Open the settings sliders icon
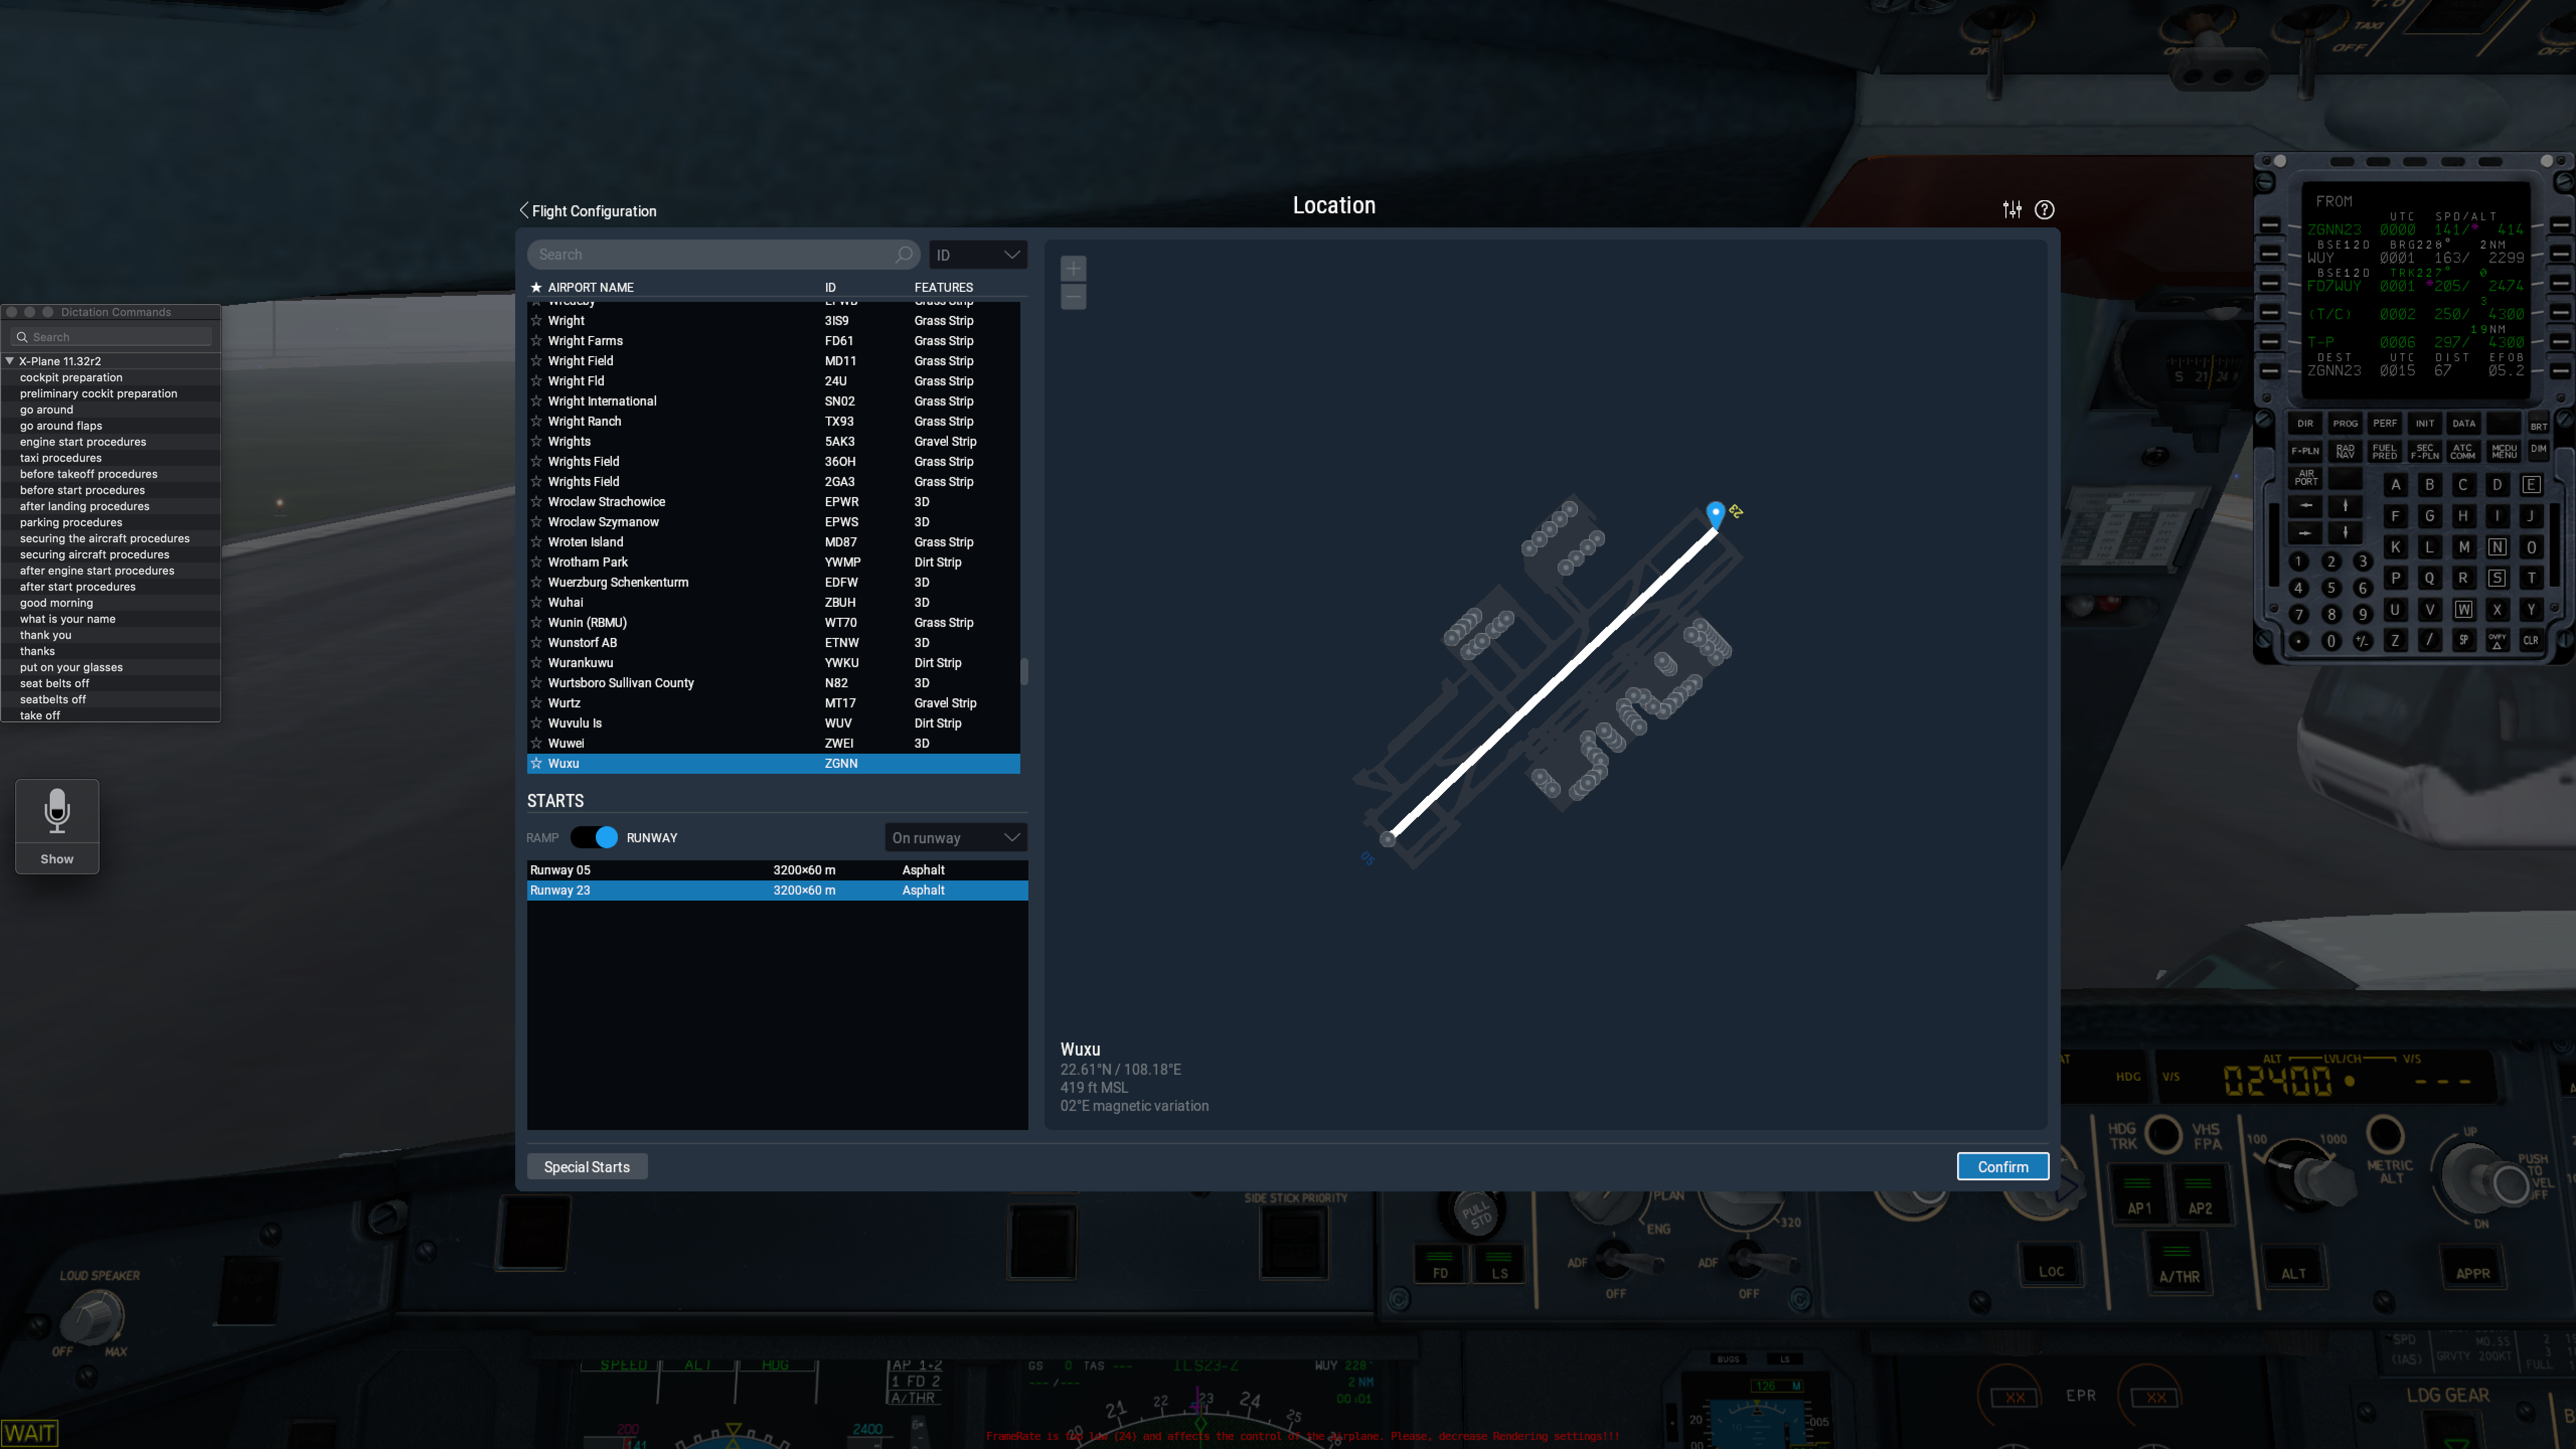The width and height of the screenshot is (2576, 1449). (x=2012, y=209)
